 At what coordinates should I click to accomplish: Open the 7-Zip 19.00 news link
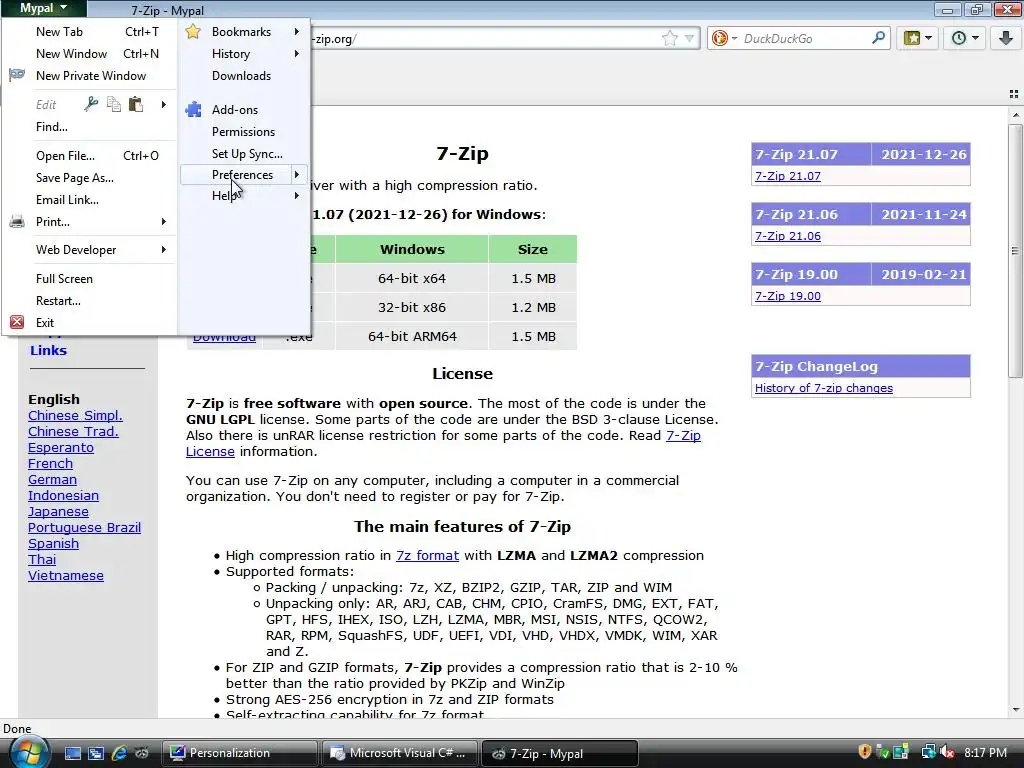(788, 296)
